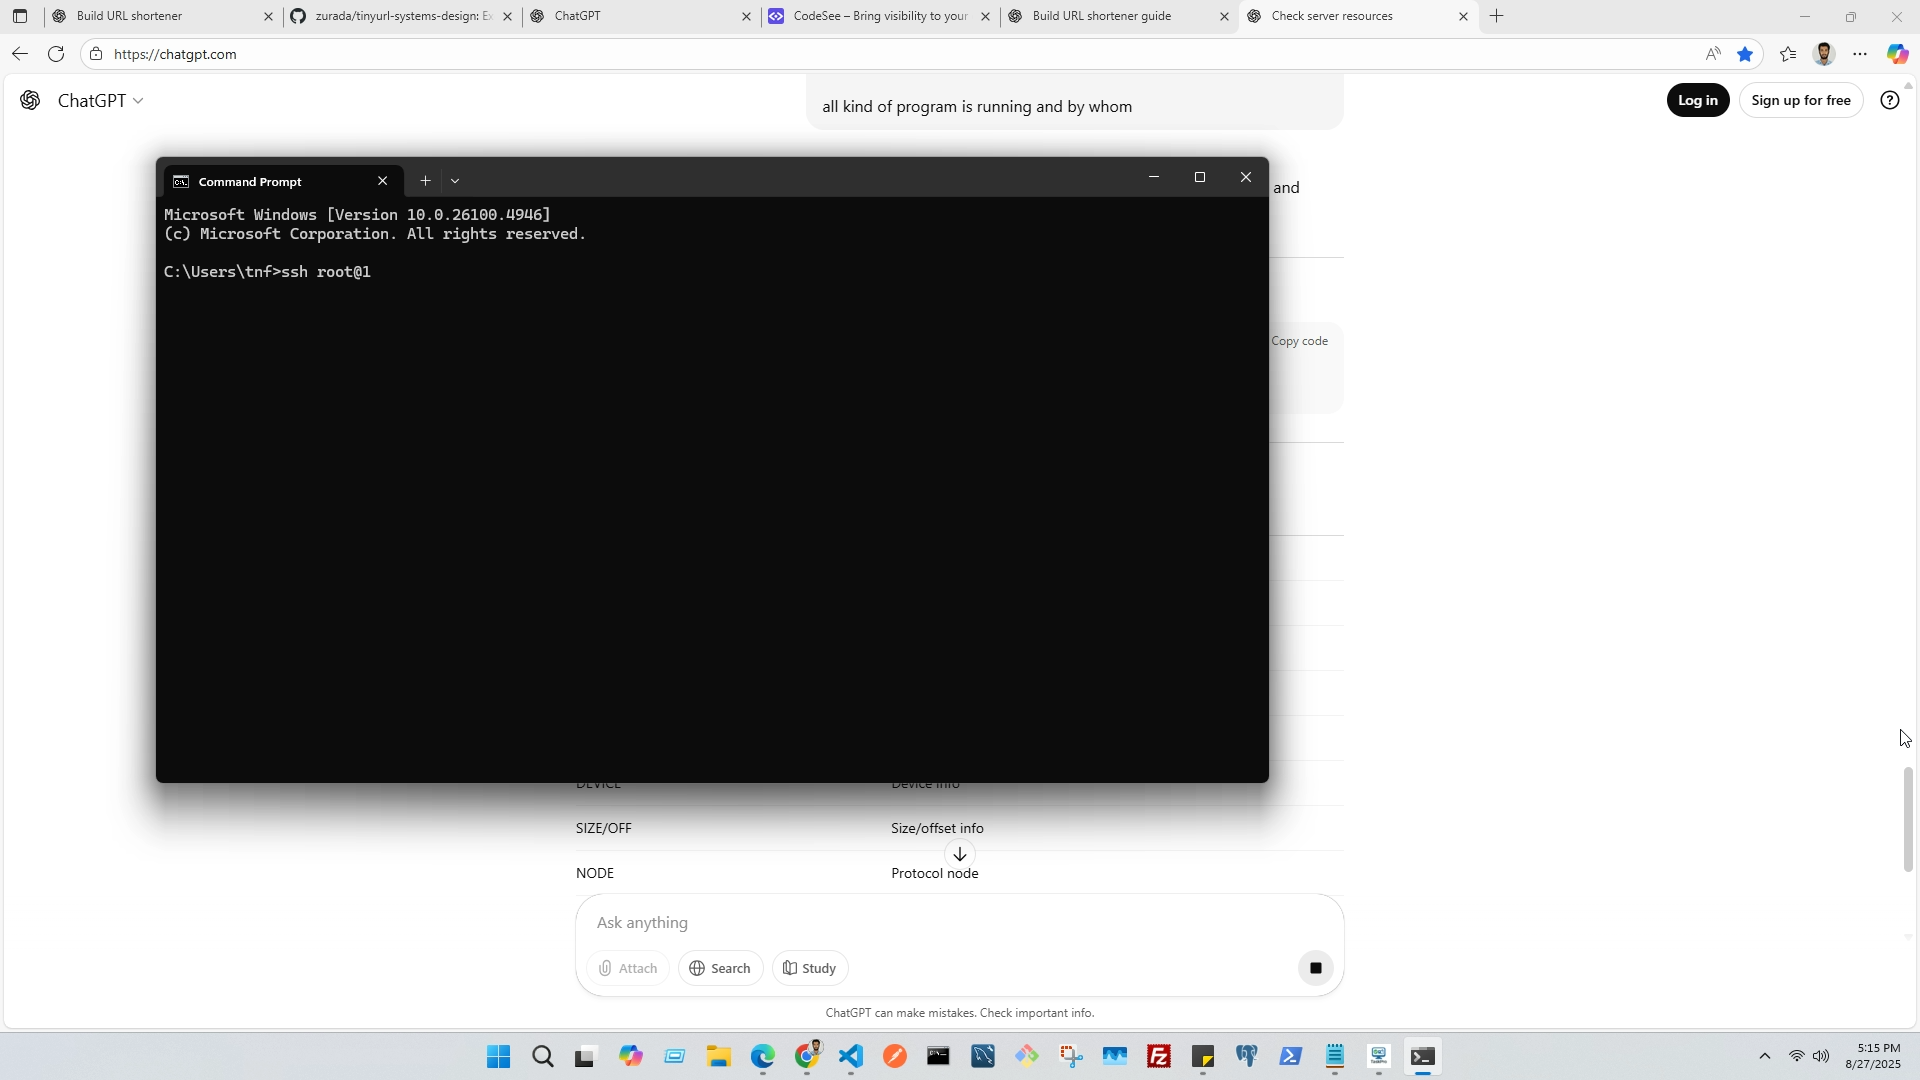The width and height of the screenshot is (1920, 1080).
Task: Show hidden icons in system tray
Action: tap(1764, 1057)
